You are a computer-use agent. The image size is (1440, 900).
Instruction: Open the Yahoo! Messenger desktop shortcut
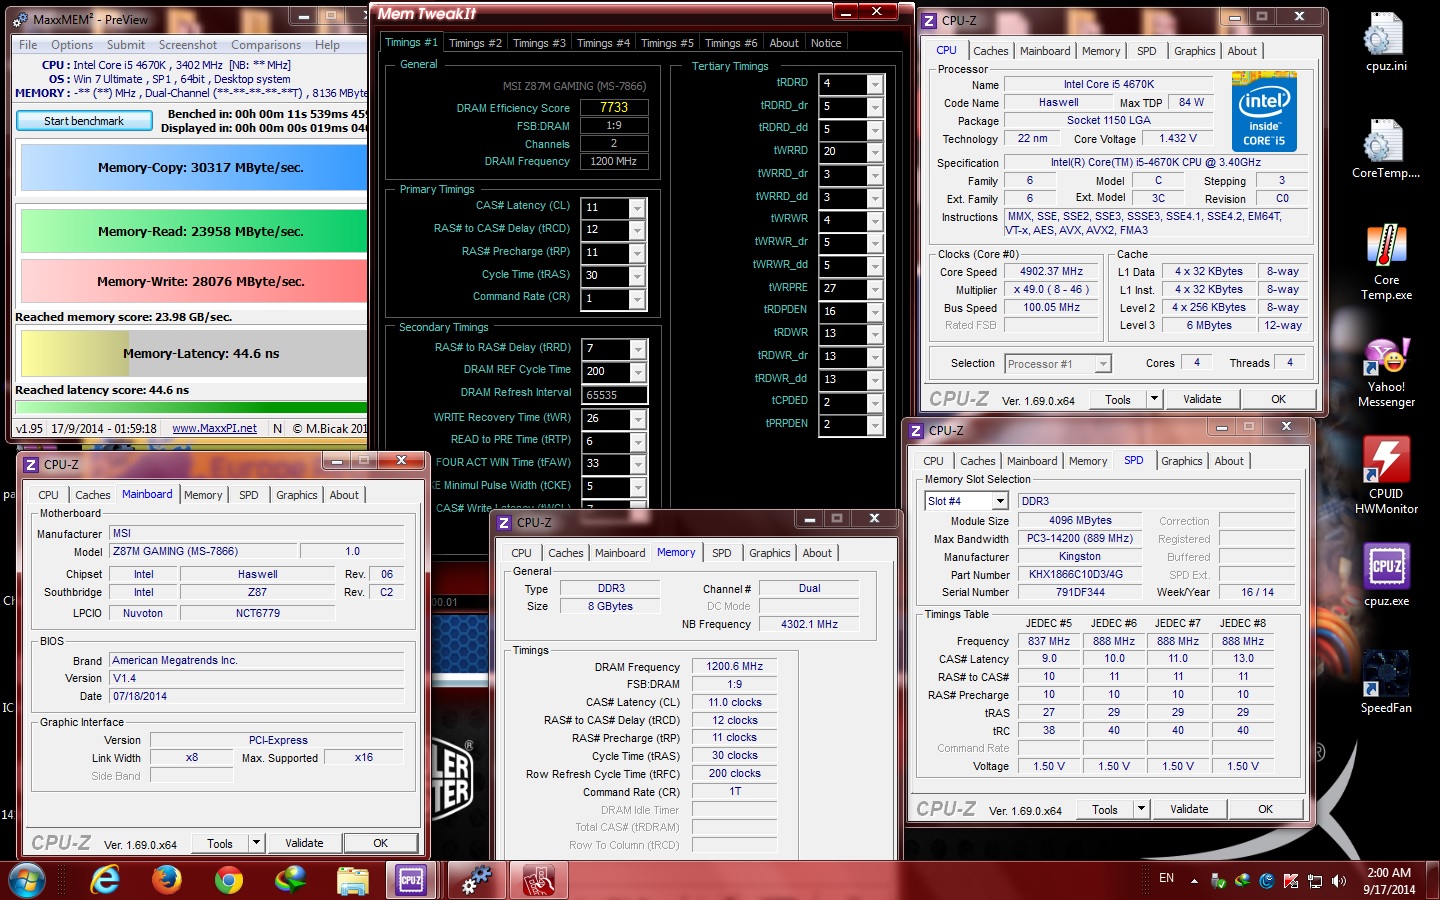[1386, 372]
